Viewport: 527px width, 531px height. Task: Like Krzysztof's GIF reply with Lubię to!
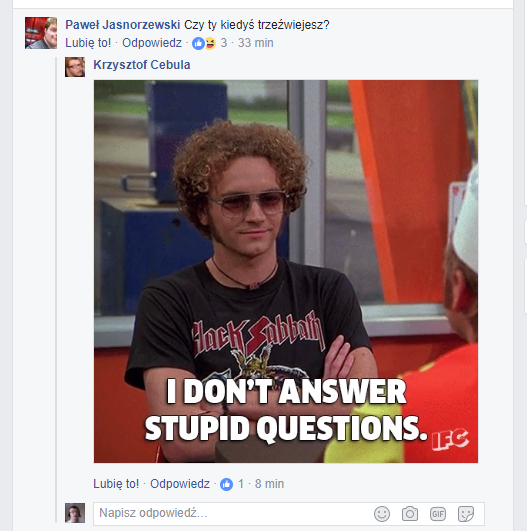[116, 484]
